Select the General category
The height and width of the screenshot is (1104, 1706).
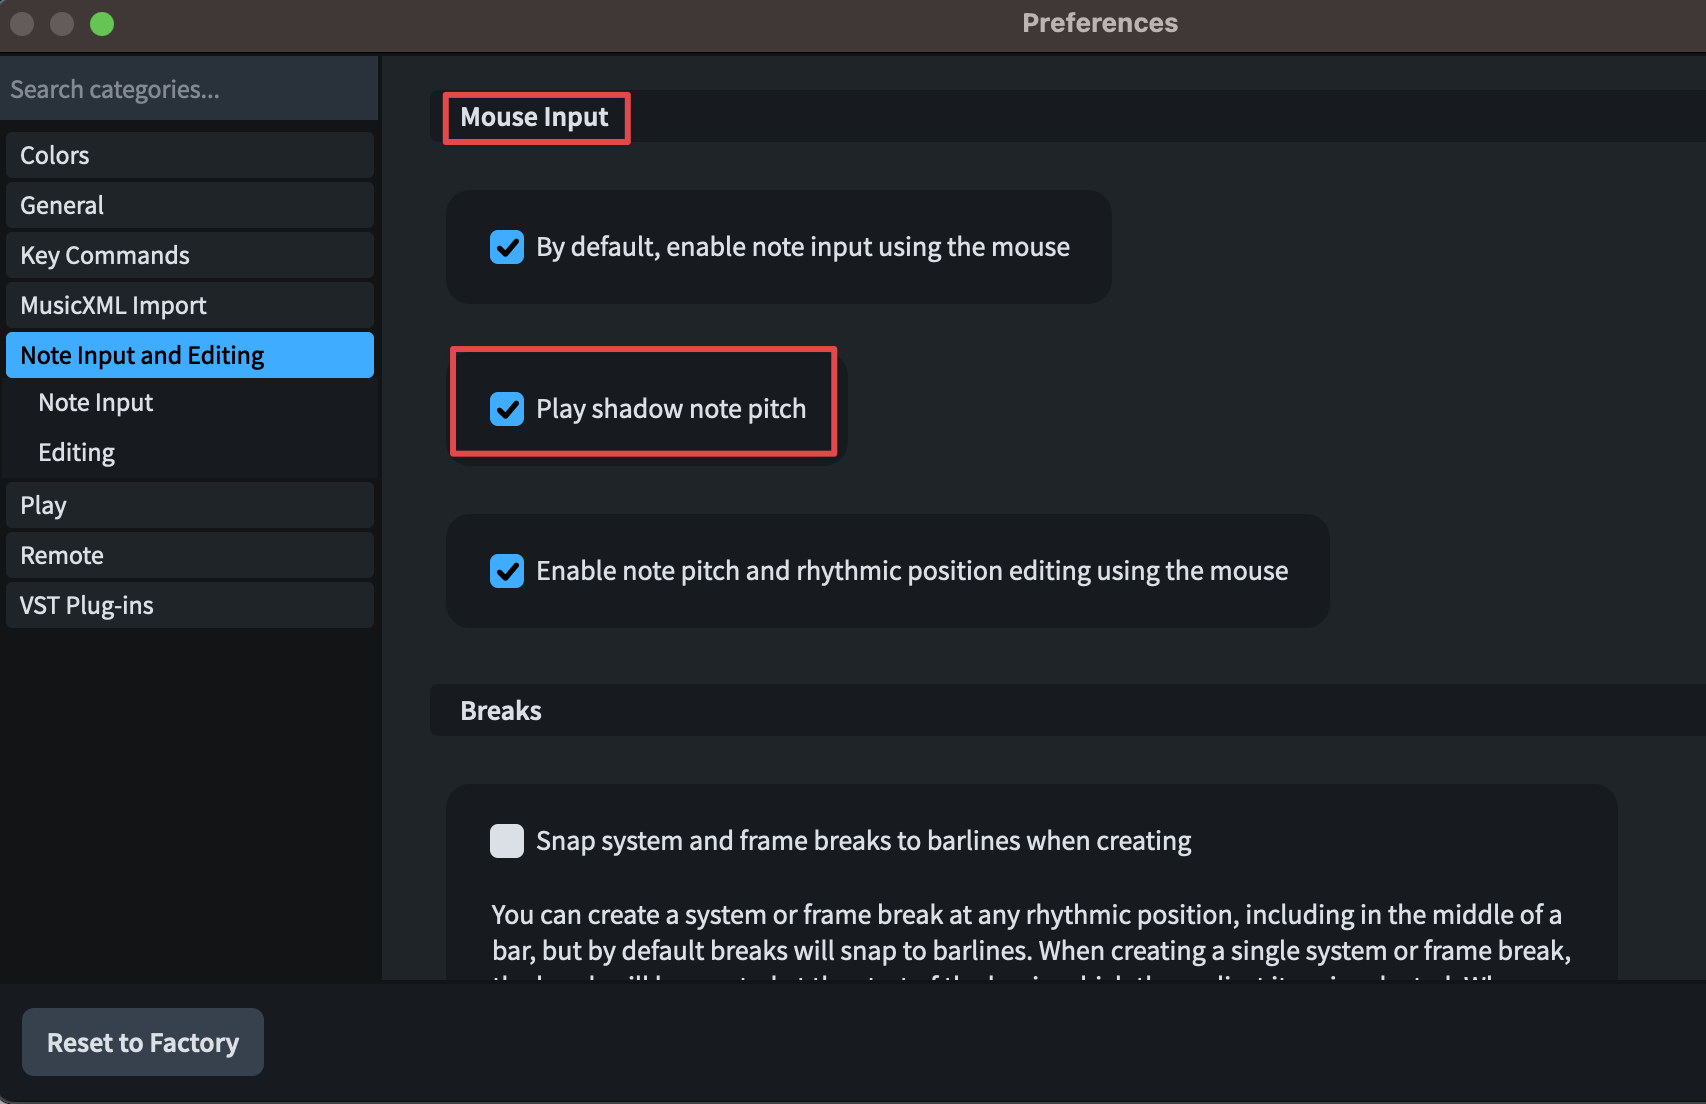[x=190, y=206]
